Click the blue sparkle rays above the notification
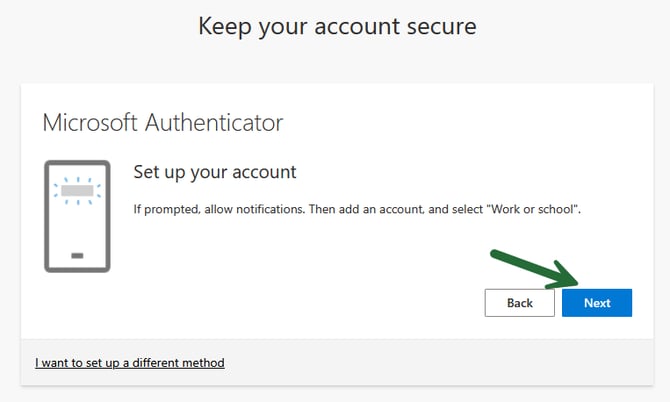 coord(77,176)
